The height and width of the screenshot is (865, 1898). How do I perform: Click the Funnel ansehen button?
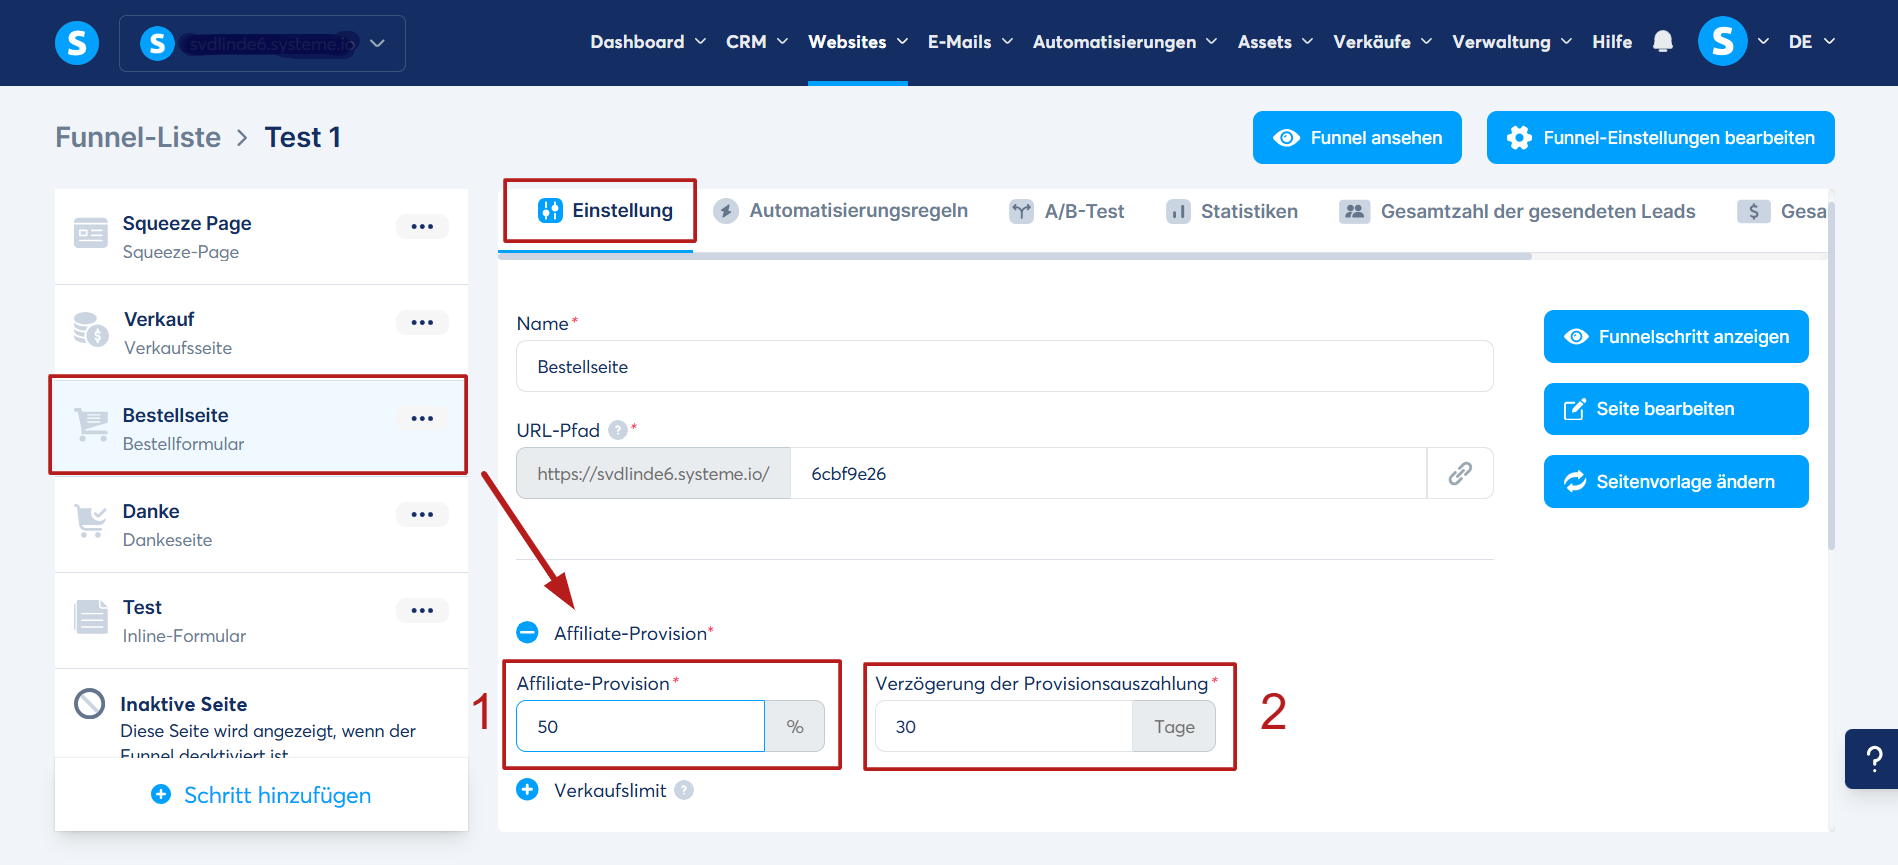[1357, 137]
